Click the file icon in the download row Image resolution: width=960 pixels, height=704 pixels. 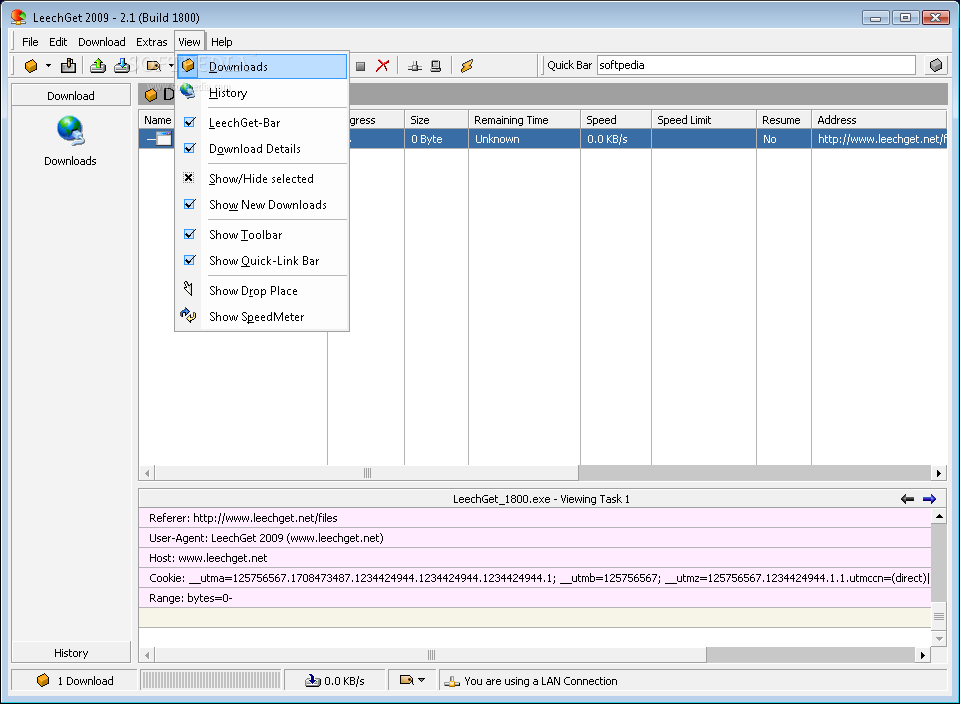[x=163, y=139]
